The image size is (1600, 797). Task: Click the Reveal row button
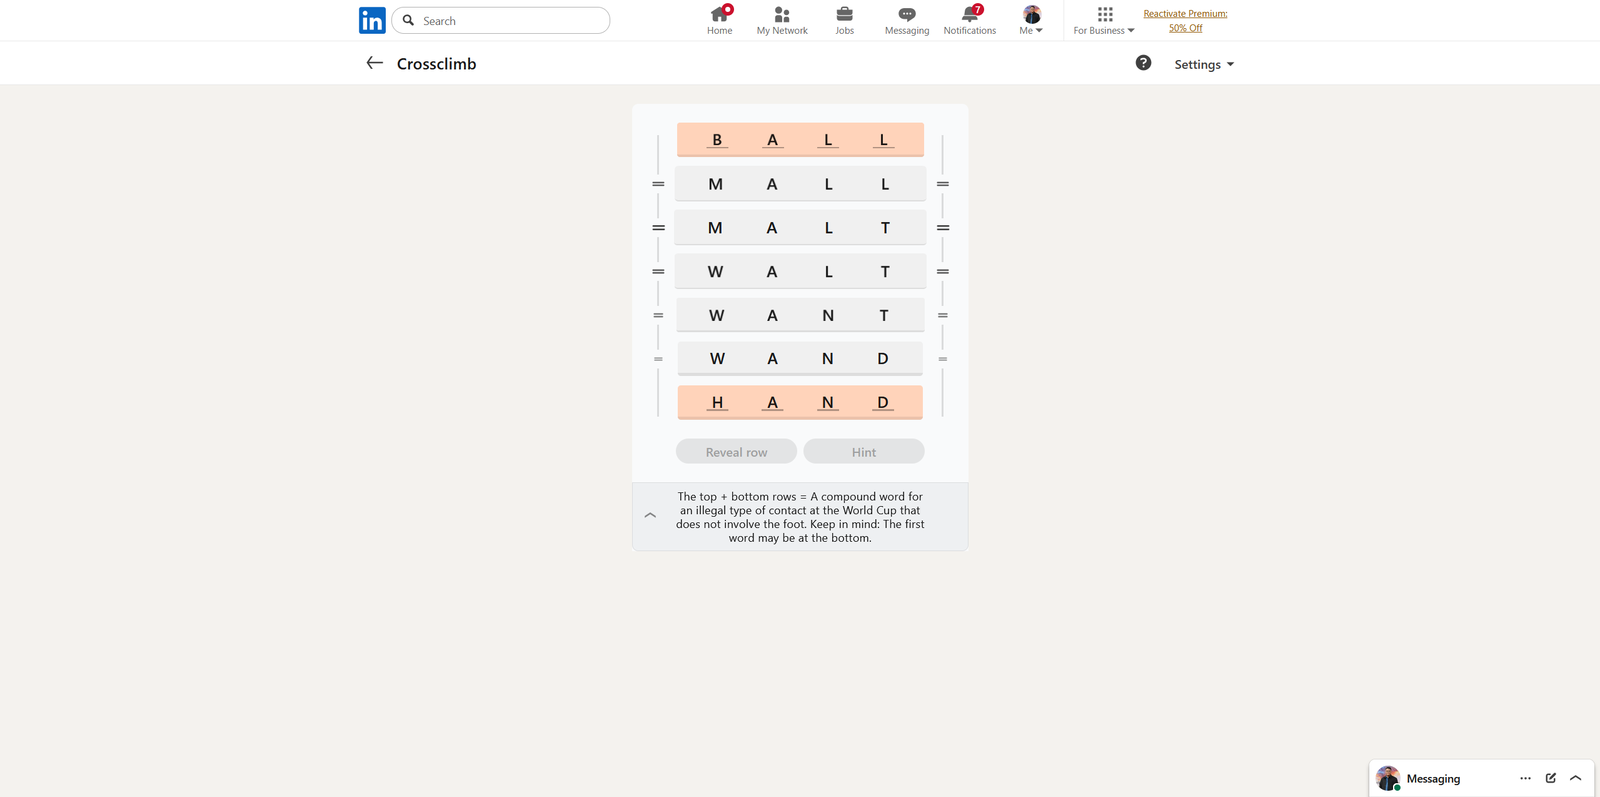[736, 452]
